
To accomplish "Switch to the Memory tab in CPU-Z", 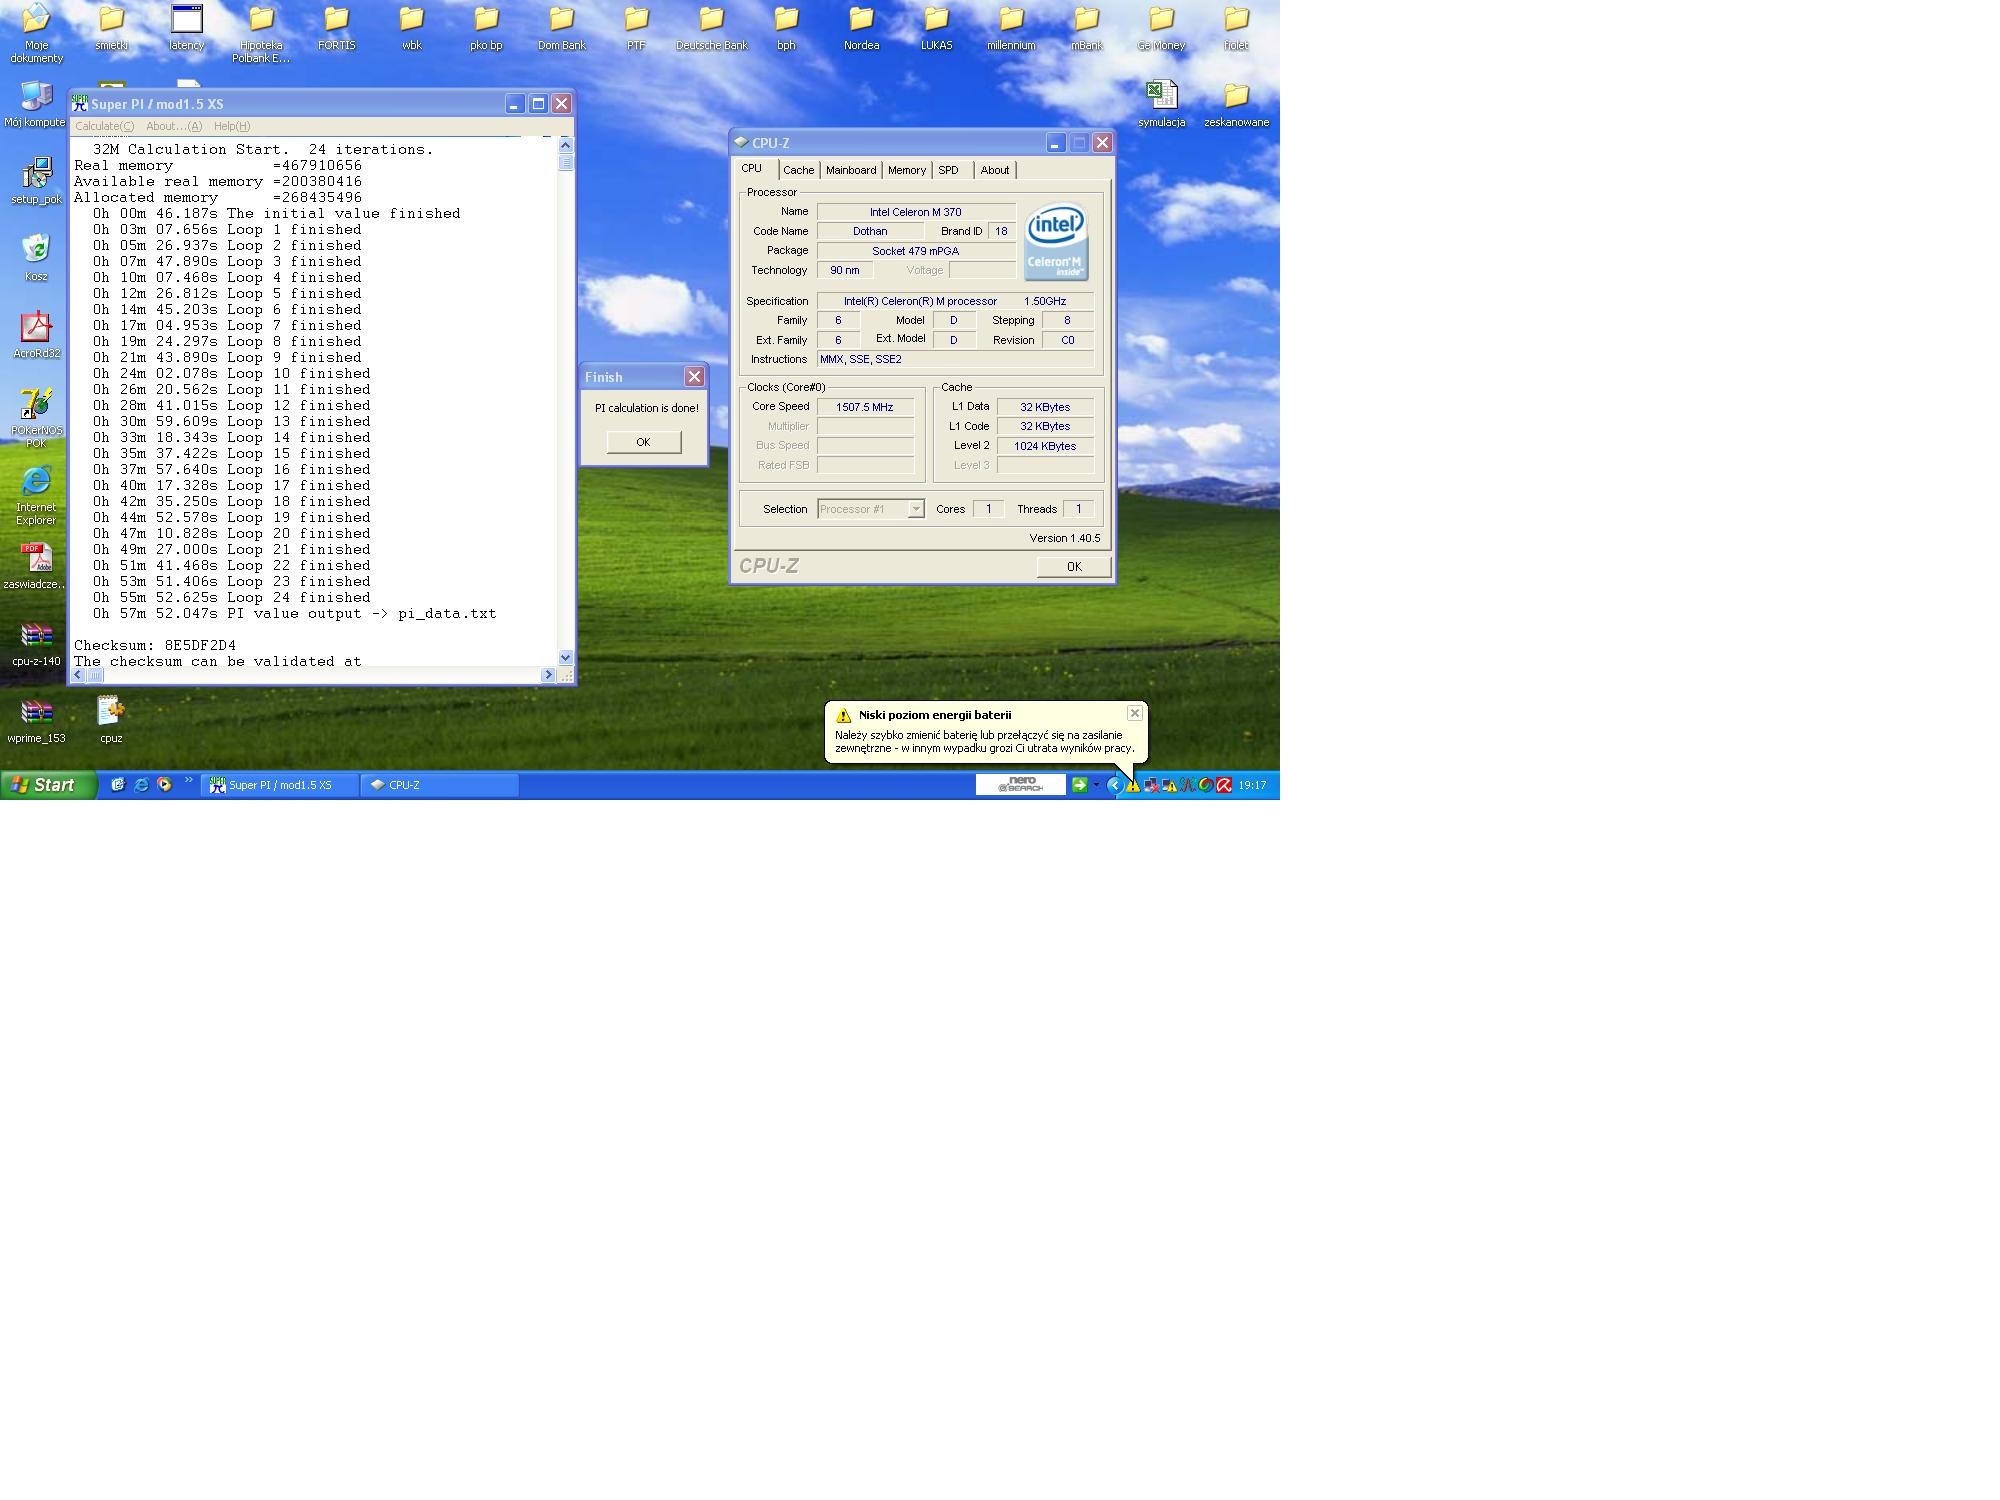I will coord(907,170).
